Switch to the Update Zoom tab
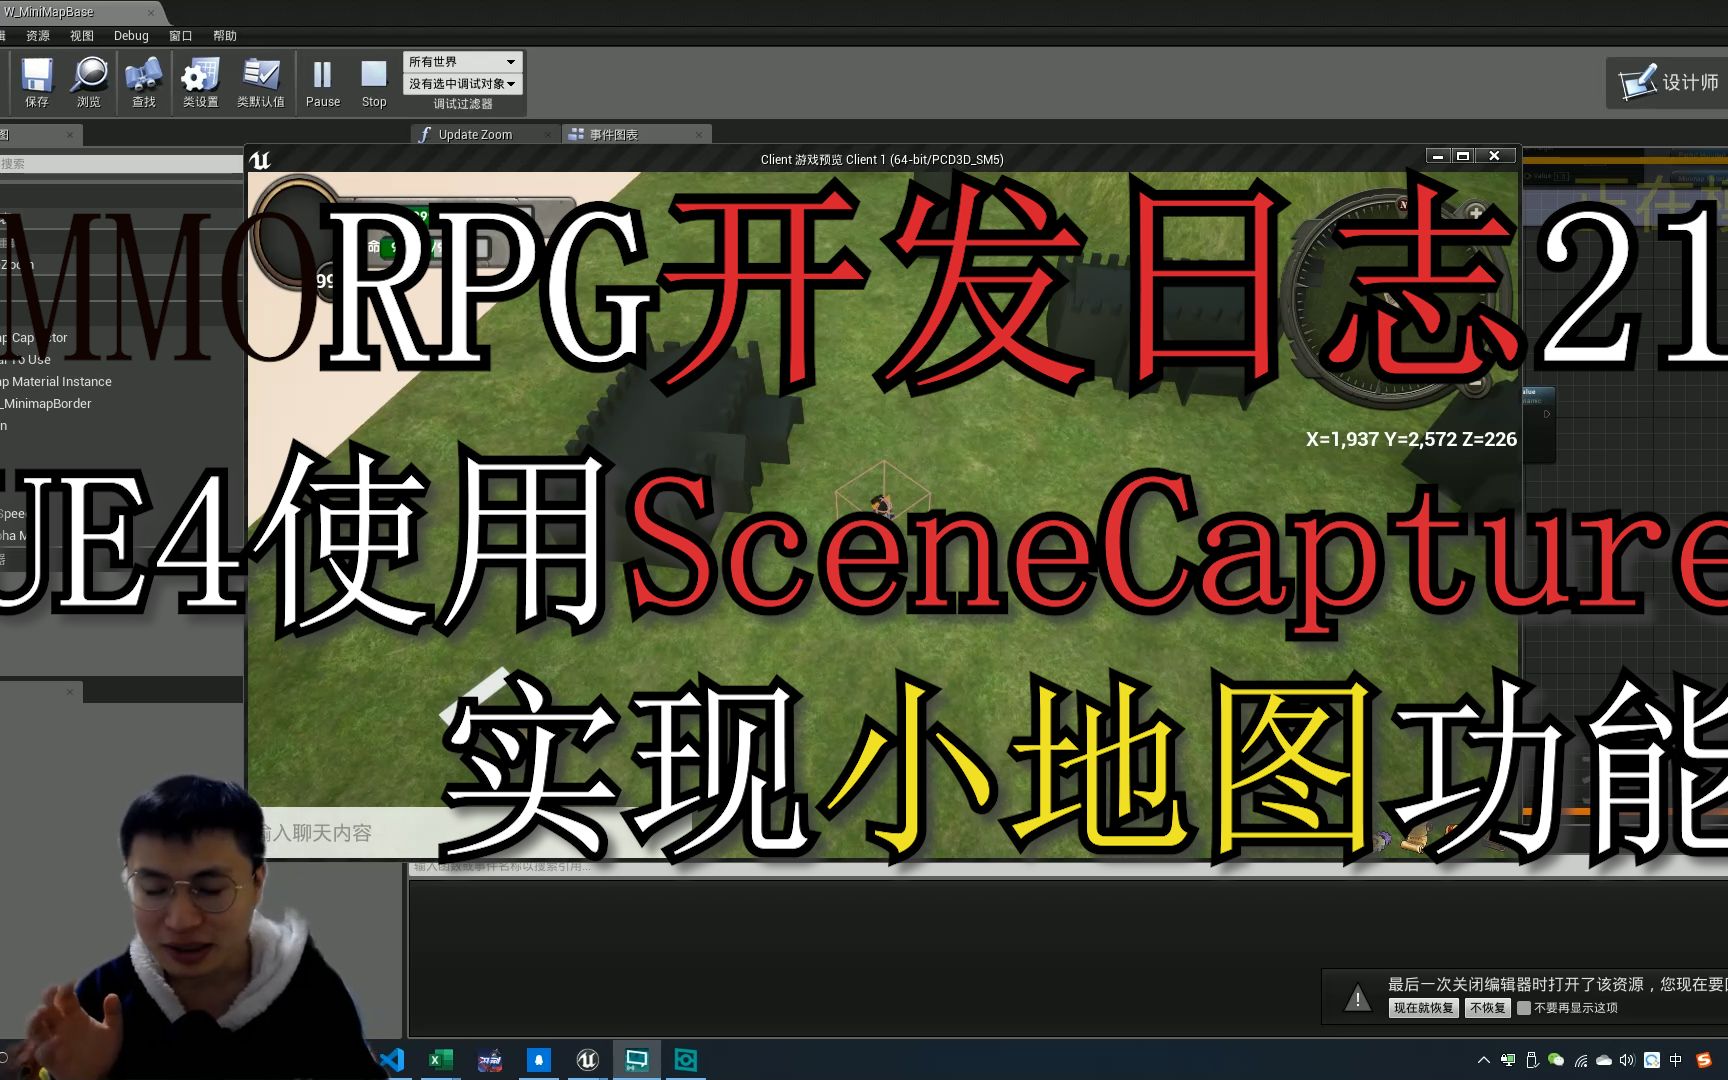Screen dimensions: 1728x1080 [475, 134]
